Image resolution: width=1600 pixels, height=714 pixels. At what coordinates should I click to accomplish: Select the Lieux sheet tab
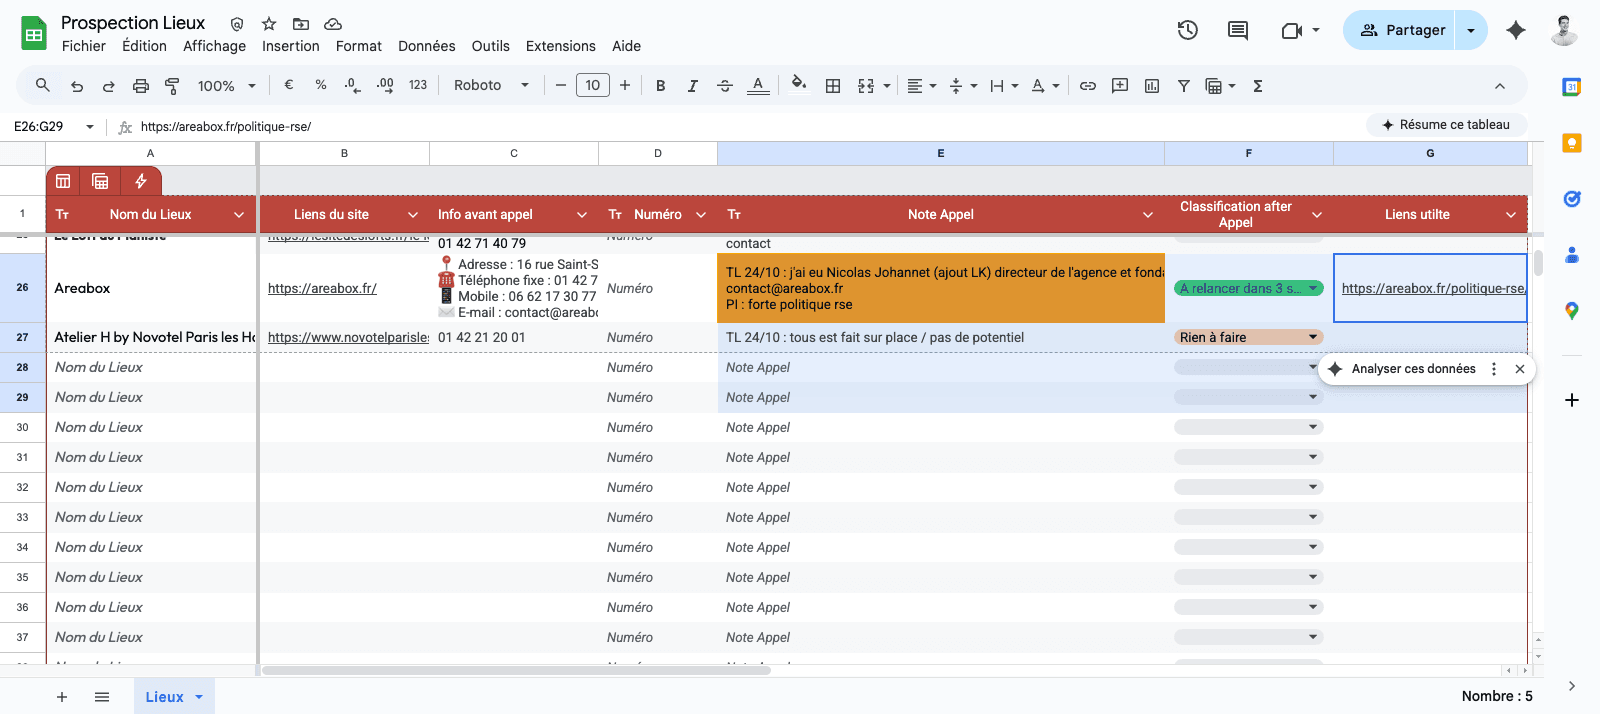pyautogui.click(x=174, y=697)
